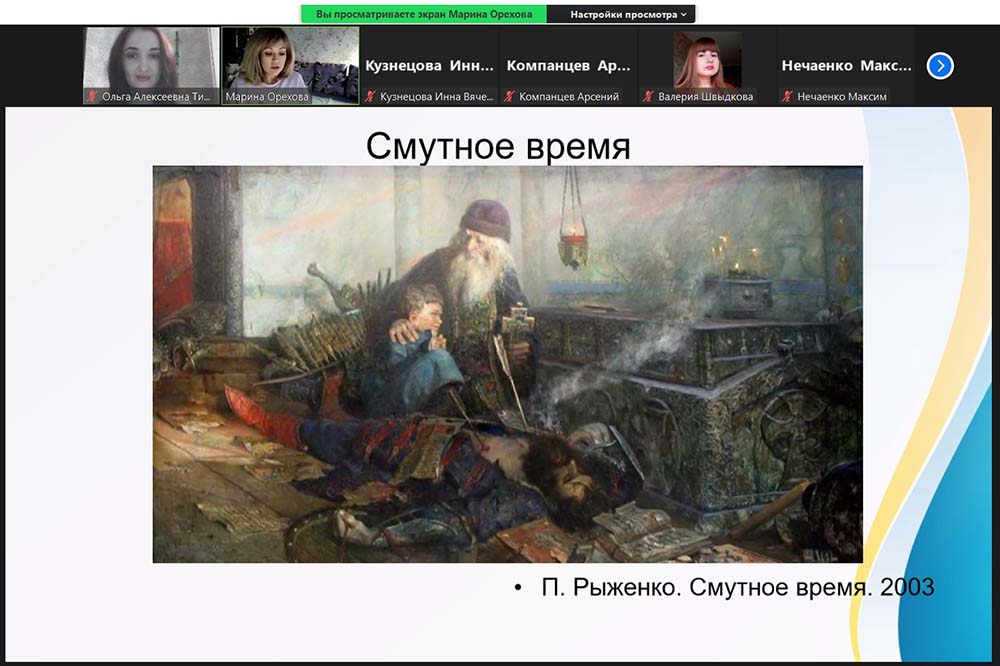The height and width of the screenshot is (666, 1000).
Task: Show next participants with the blue arrow
Action: pos(940,66)
